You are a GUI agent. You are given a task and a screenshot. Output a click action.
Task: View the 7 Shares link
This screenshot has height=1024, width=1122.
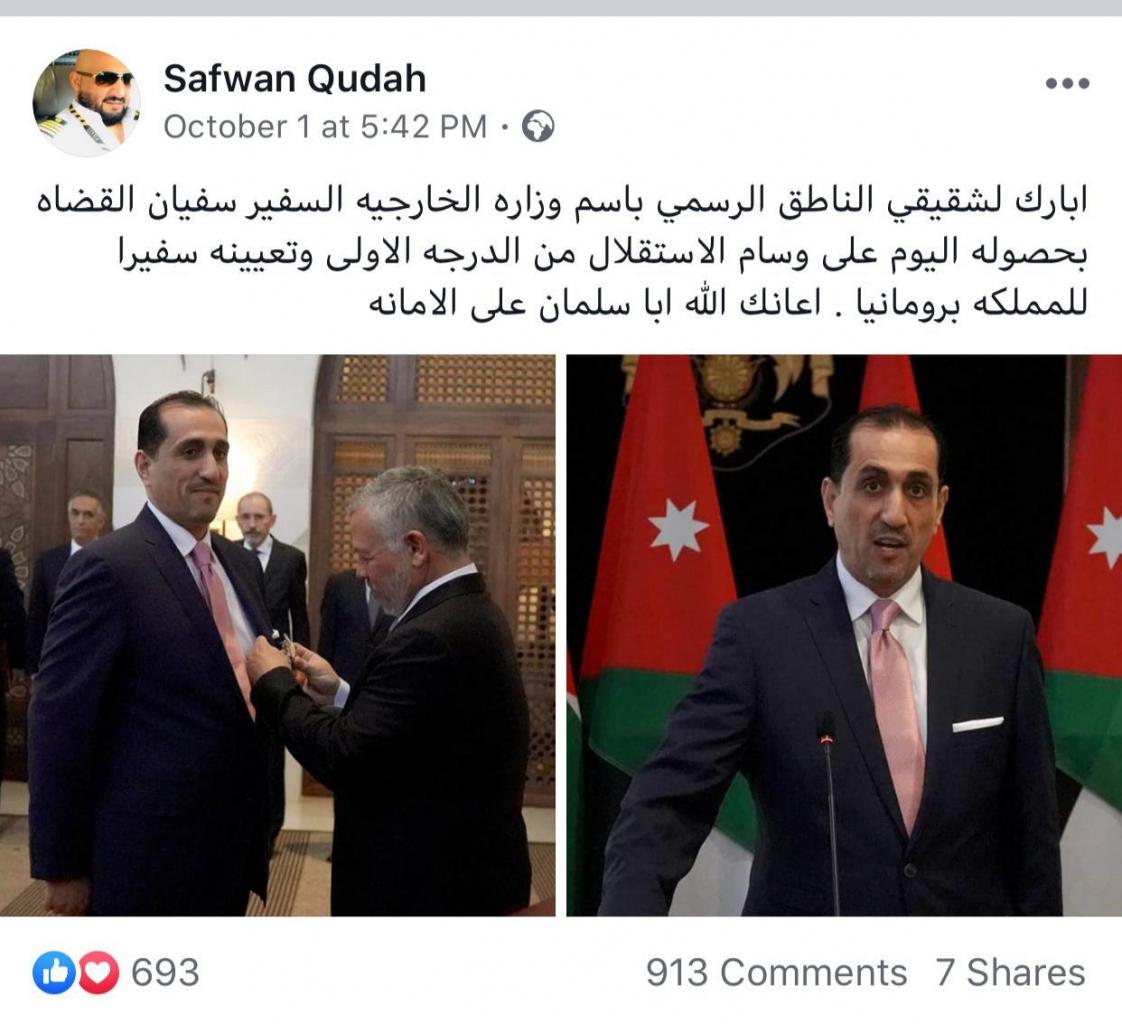click(x=1010, y=973)
